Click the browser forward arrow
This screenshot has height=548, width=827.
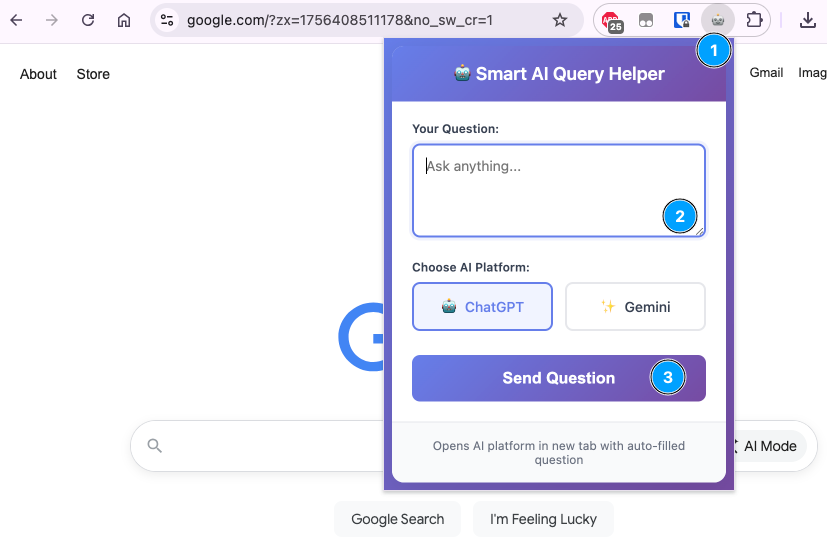[x=52, y=20]
